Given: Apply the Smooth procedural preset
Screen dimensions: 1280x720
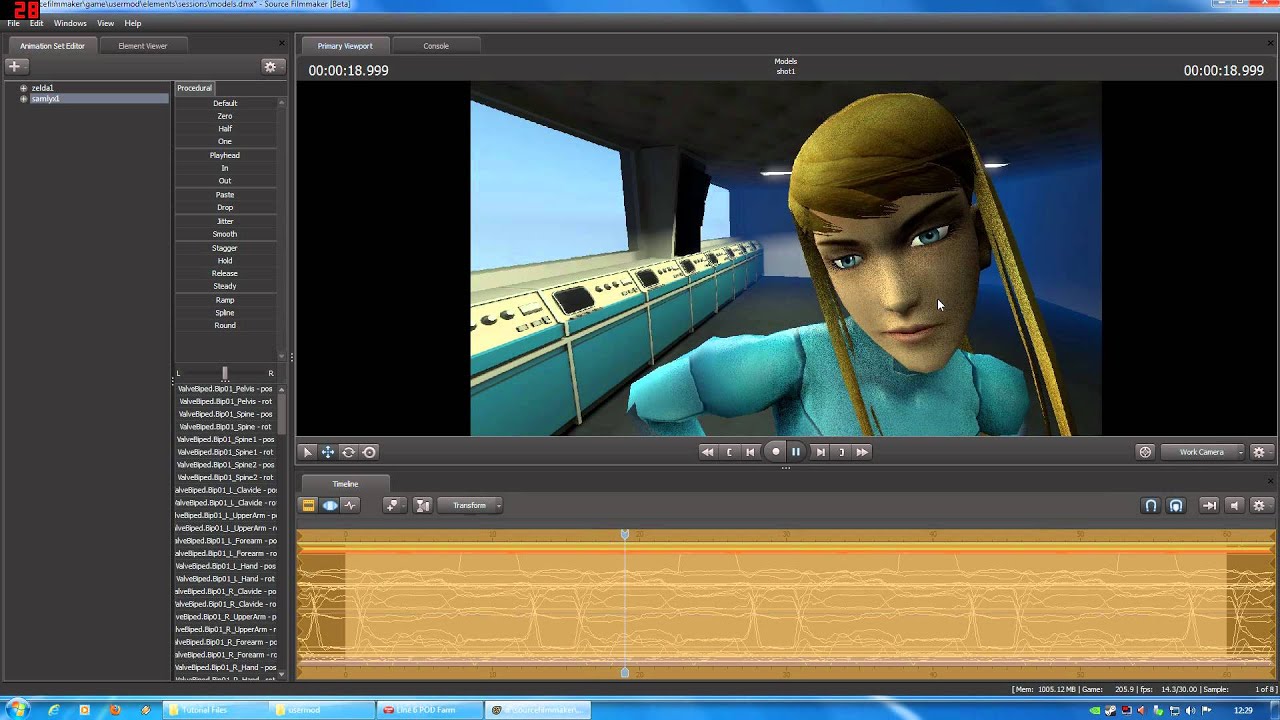Looking at the screenshot, I should pos(225,234).
